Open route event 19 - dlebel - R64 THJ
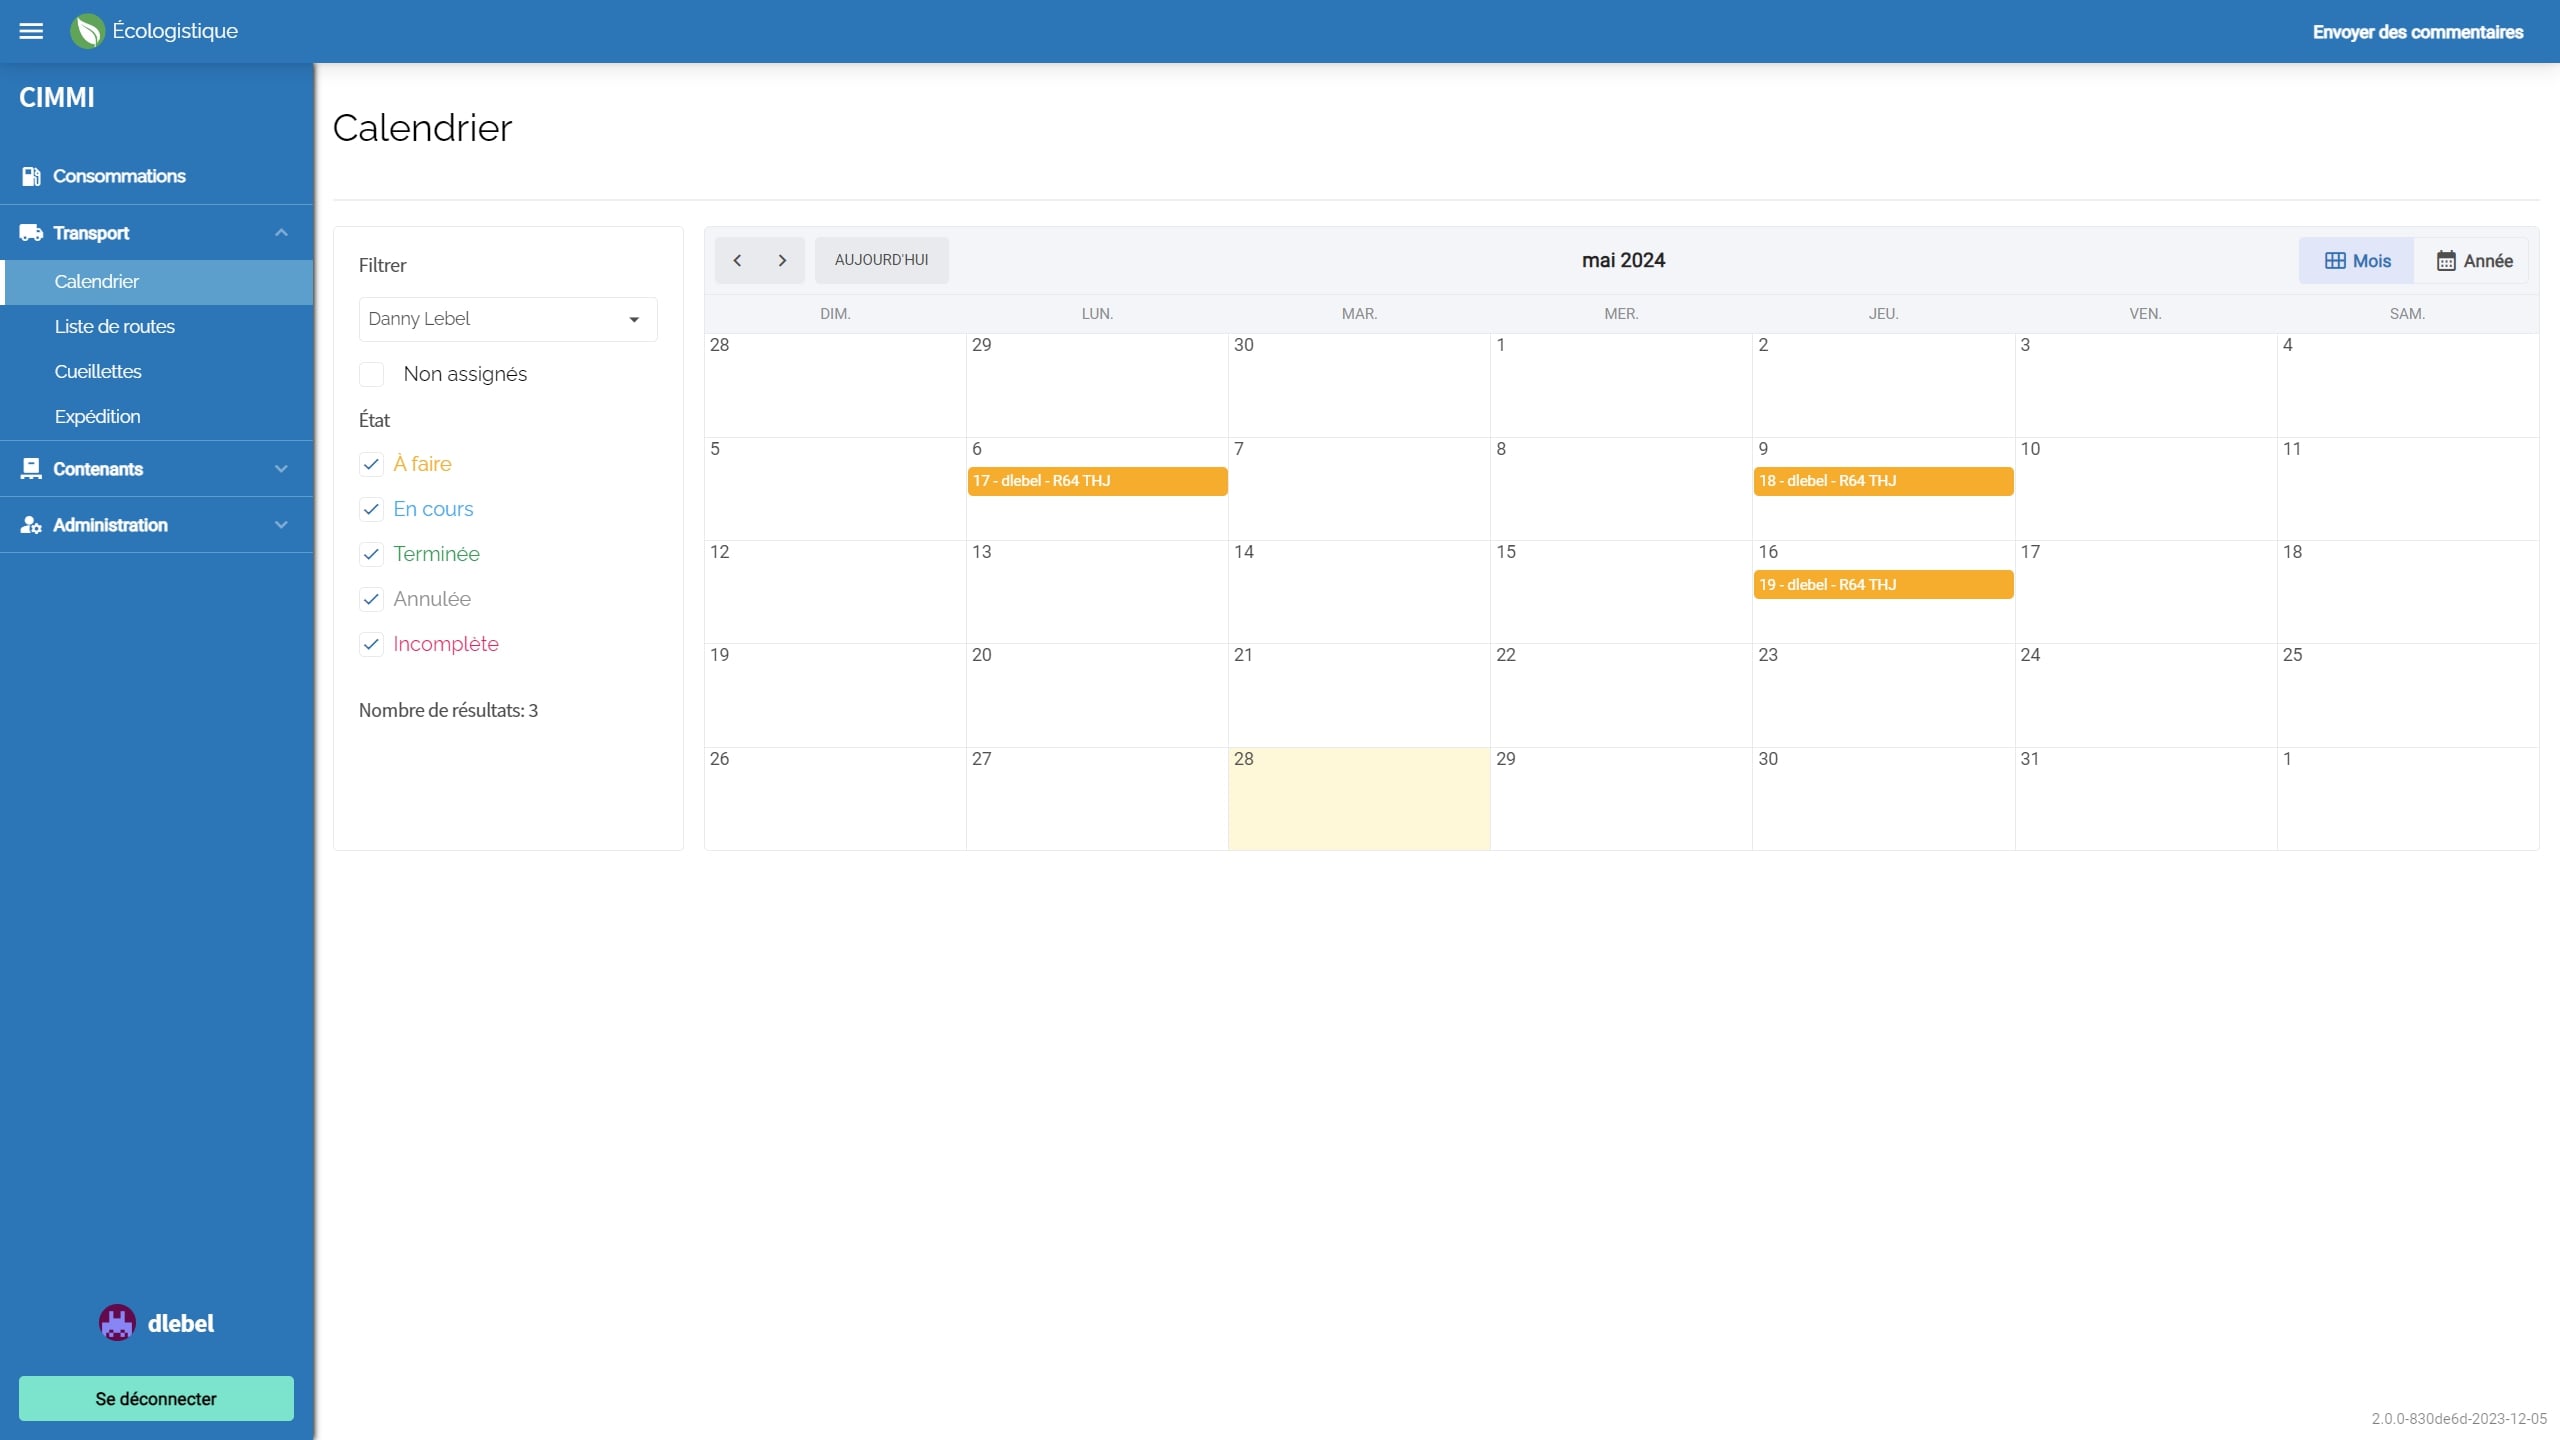The width and height of the screenshot is (2560, 1440). coord(1882,585)
